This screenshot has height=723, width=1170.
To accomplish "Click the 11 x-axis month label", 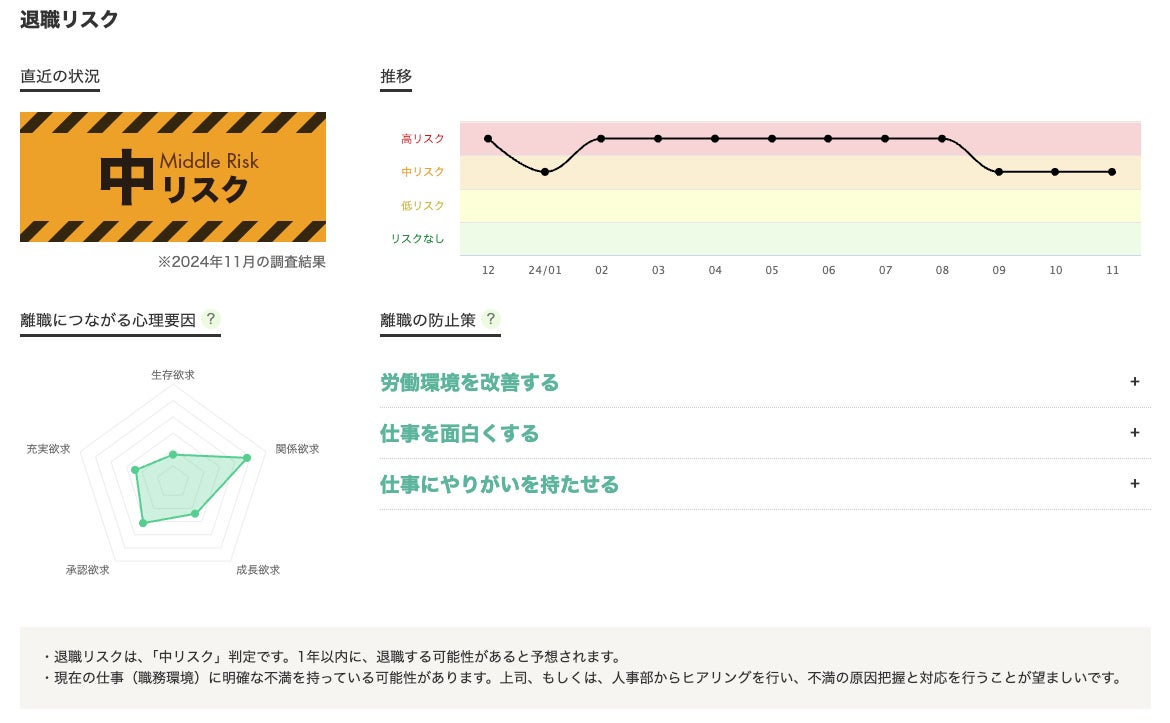I will point(1113,270).
